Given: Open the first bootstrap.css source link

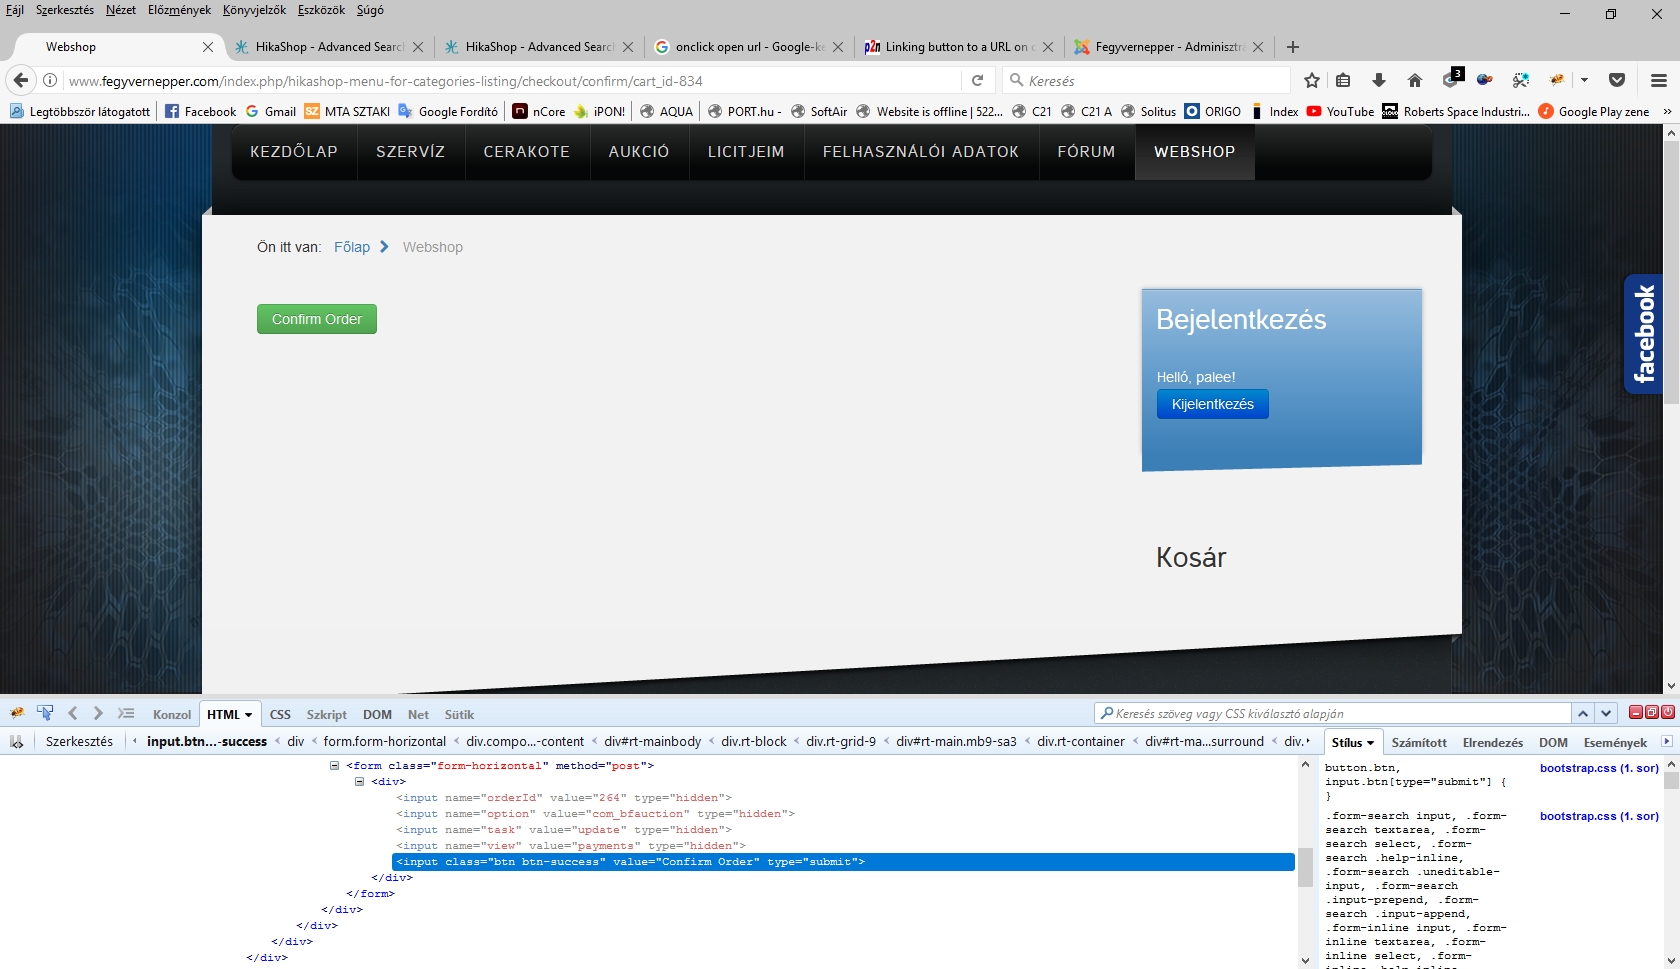Looking at the screenshot, I should pyautogui.click(x=1599, y=768).
